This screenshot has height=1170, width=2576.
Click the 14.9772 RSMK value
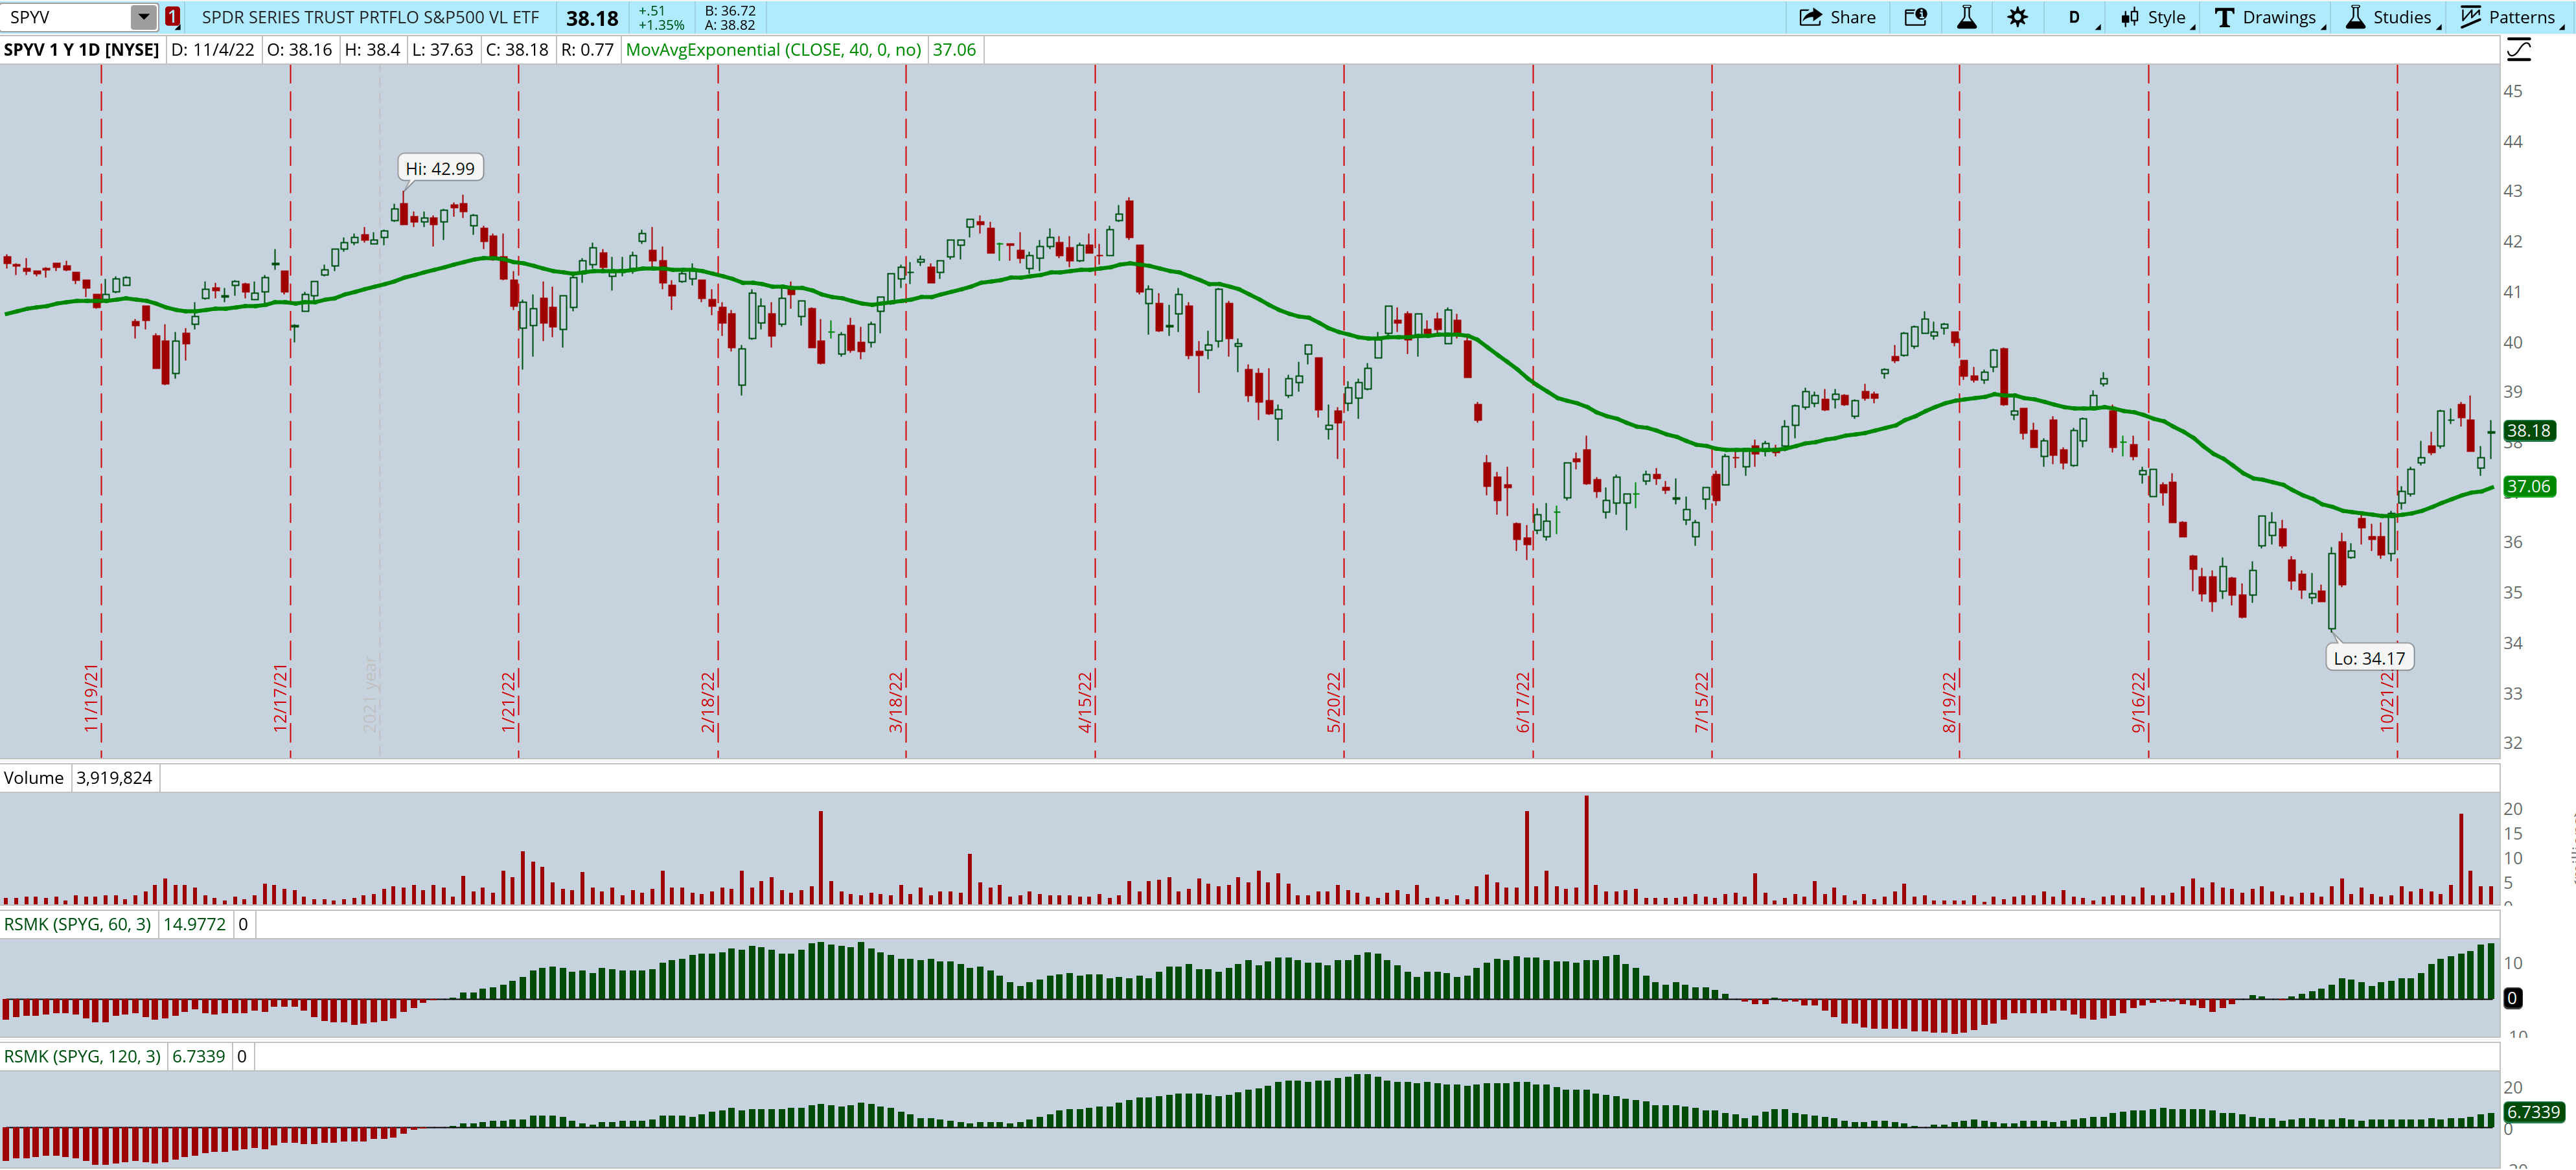[x=194, y=925]
